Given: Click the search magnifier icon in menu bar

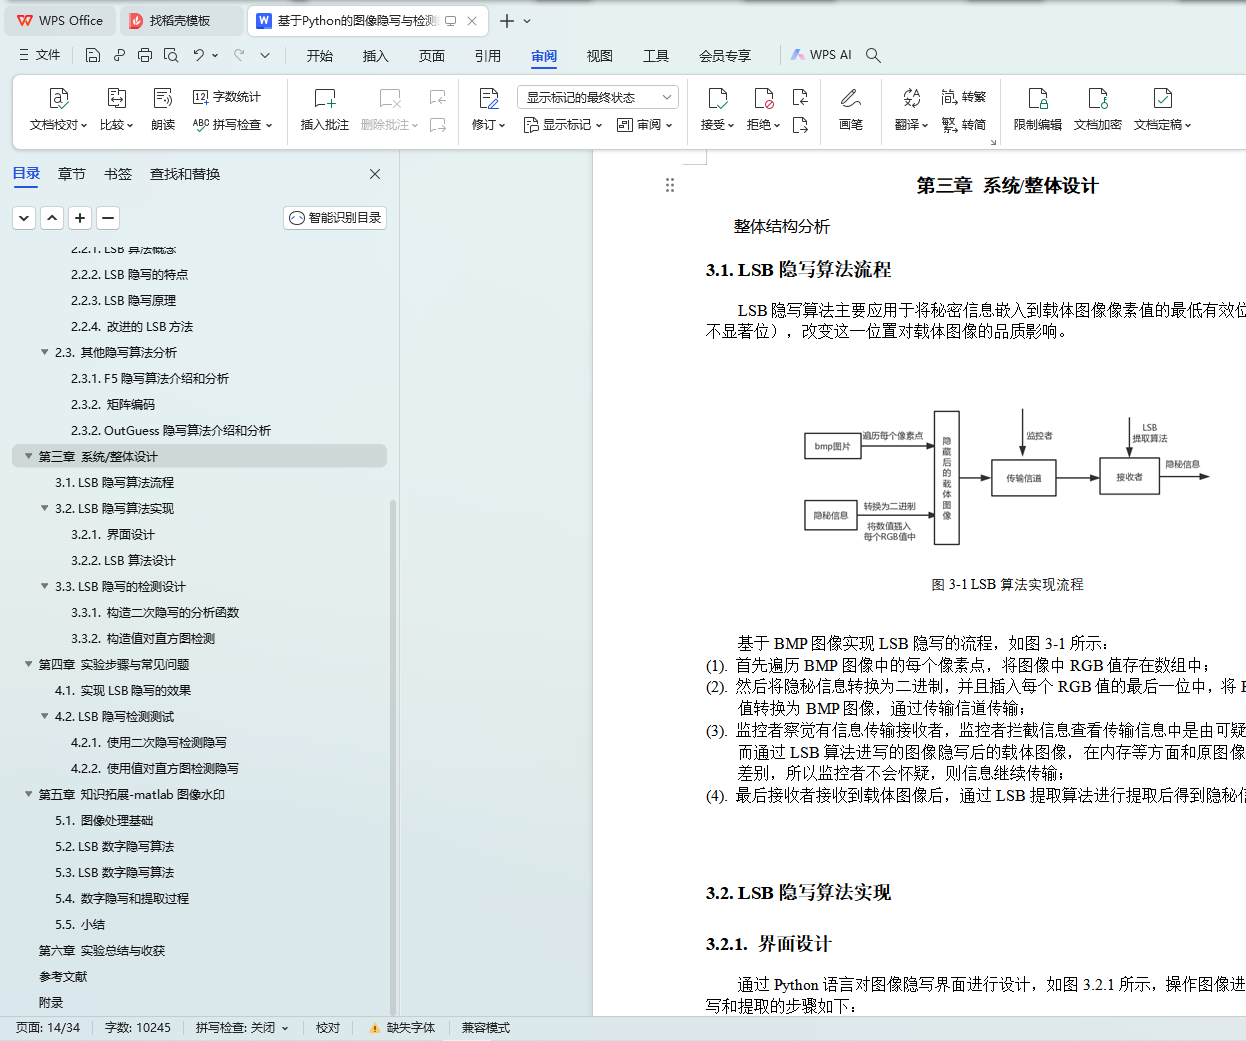Looking at the screenshot, I should point(873,55).
